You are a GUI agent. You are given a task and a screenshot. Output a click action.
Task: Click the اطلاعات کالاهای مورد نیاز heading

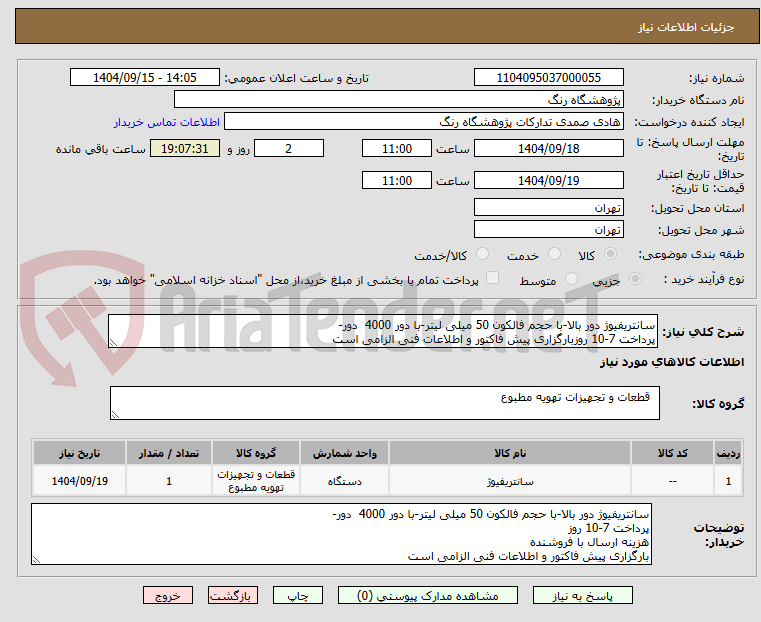tap(672, 362)
